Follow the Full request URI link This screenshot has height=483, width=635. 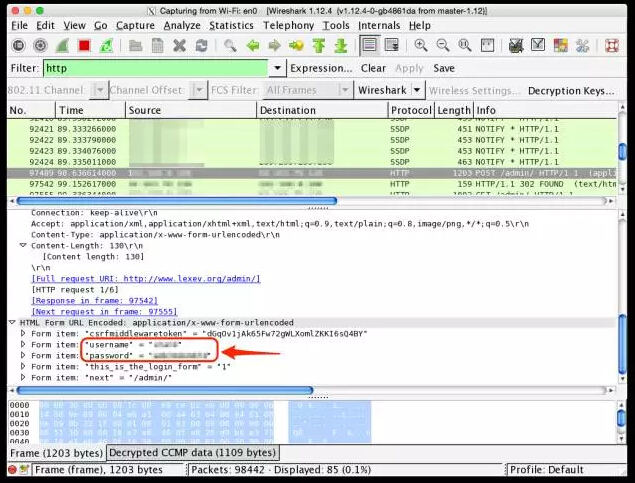tap(146, 279)
